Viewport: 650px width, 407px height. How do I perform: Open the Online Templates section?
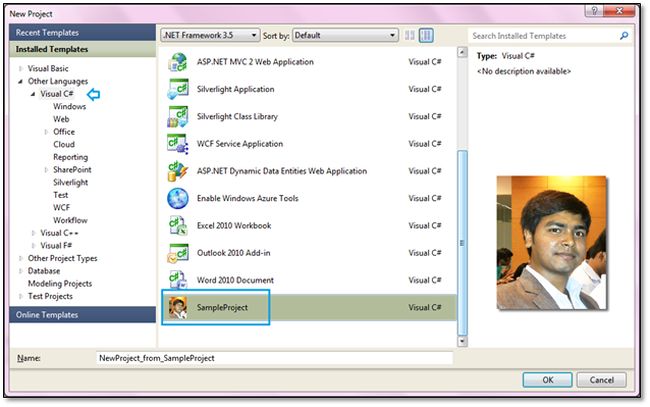tap(82, 315)
